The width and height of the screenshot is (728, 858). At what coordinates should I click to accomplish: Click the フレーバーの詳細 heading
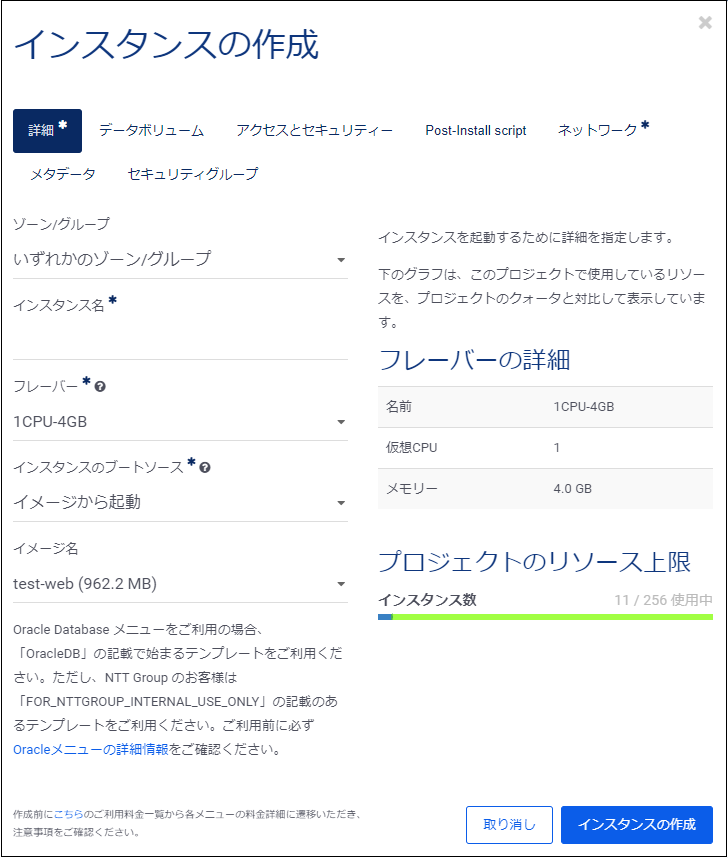474,360
